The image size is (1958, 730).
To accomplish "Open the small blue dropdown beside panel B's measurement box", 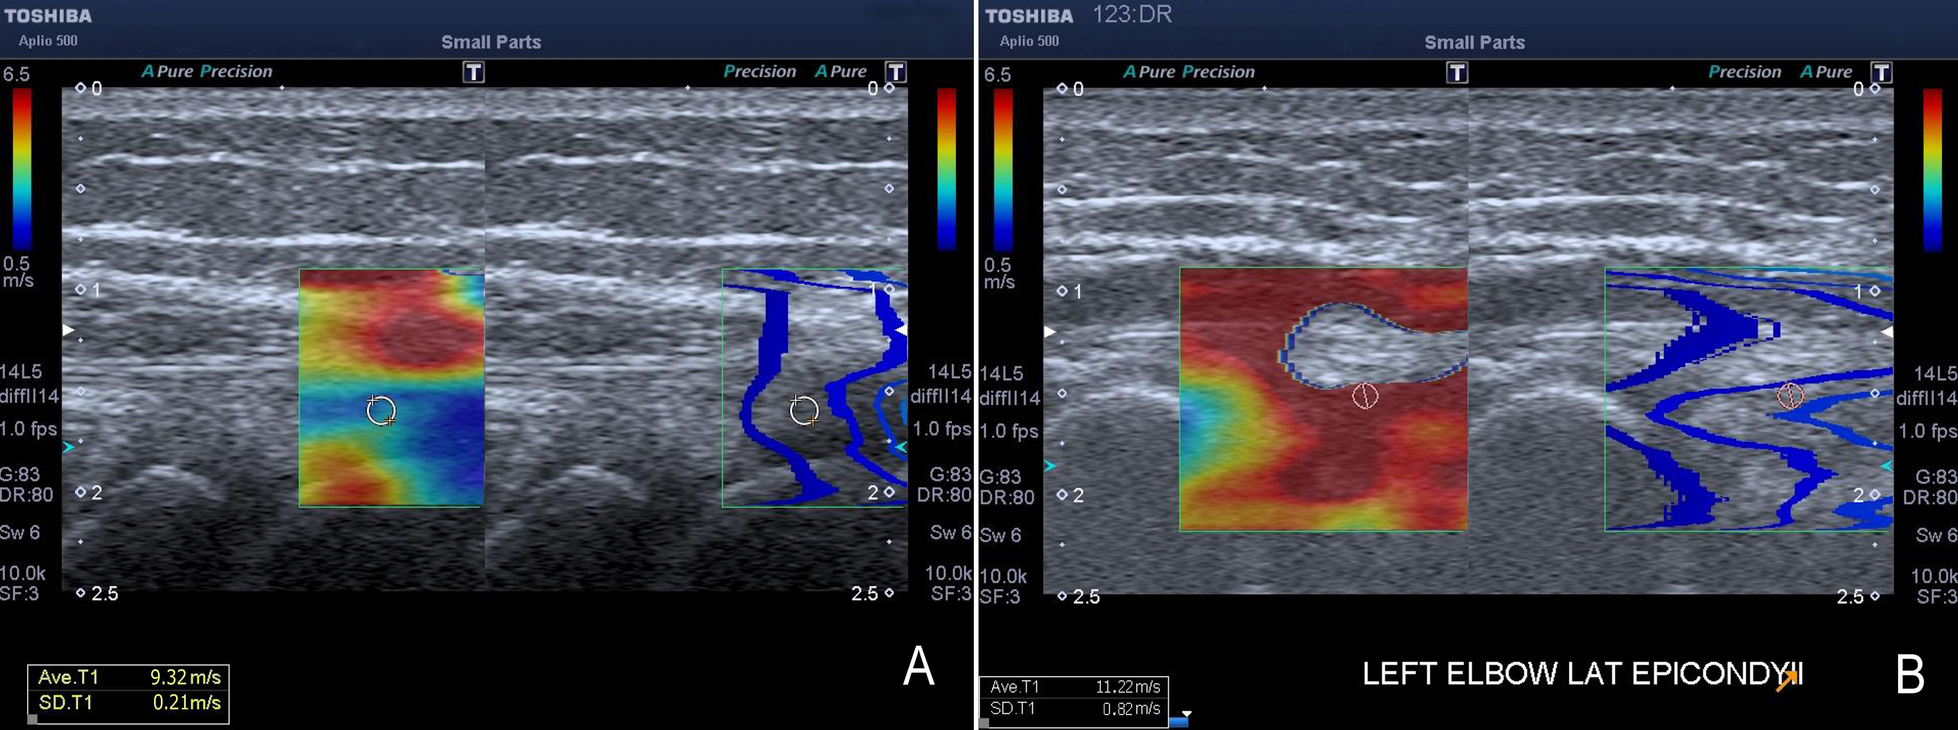I will 1181,719.
